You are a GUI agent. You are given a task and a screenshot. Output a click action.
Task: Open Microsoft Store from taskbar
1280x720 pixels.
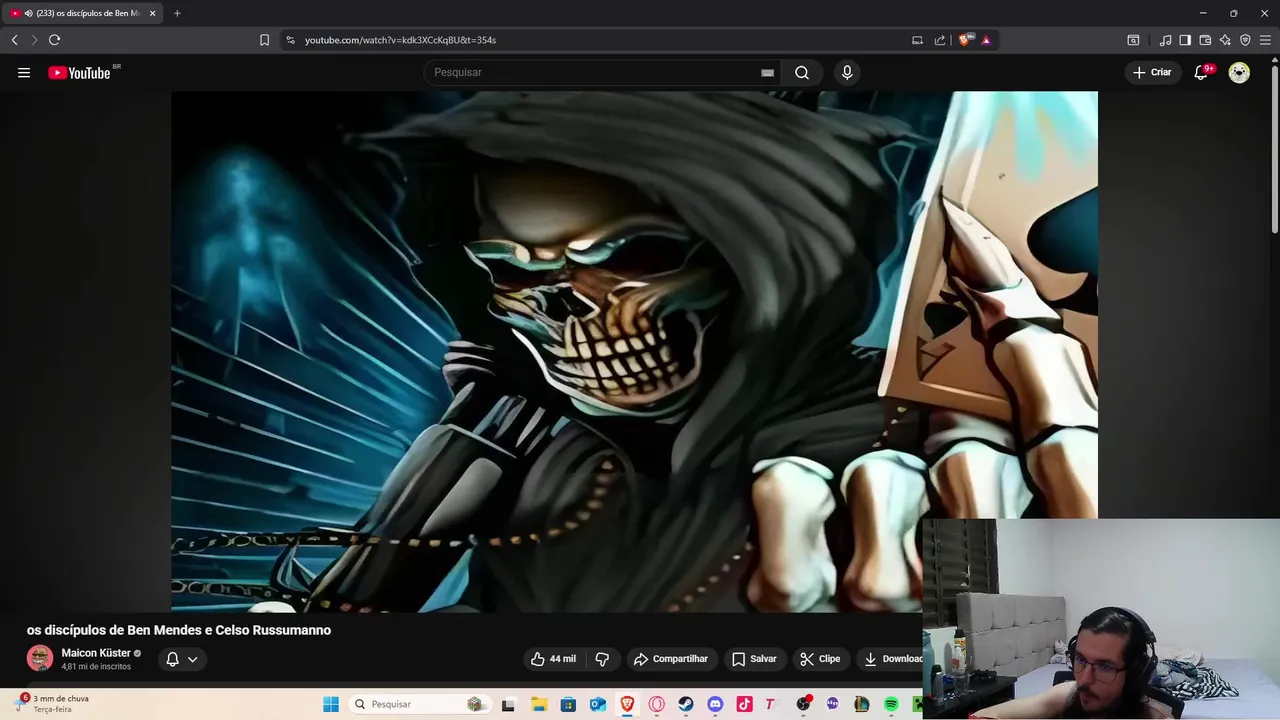click(568, 704)
